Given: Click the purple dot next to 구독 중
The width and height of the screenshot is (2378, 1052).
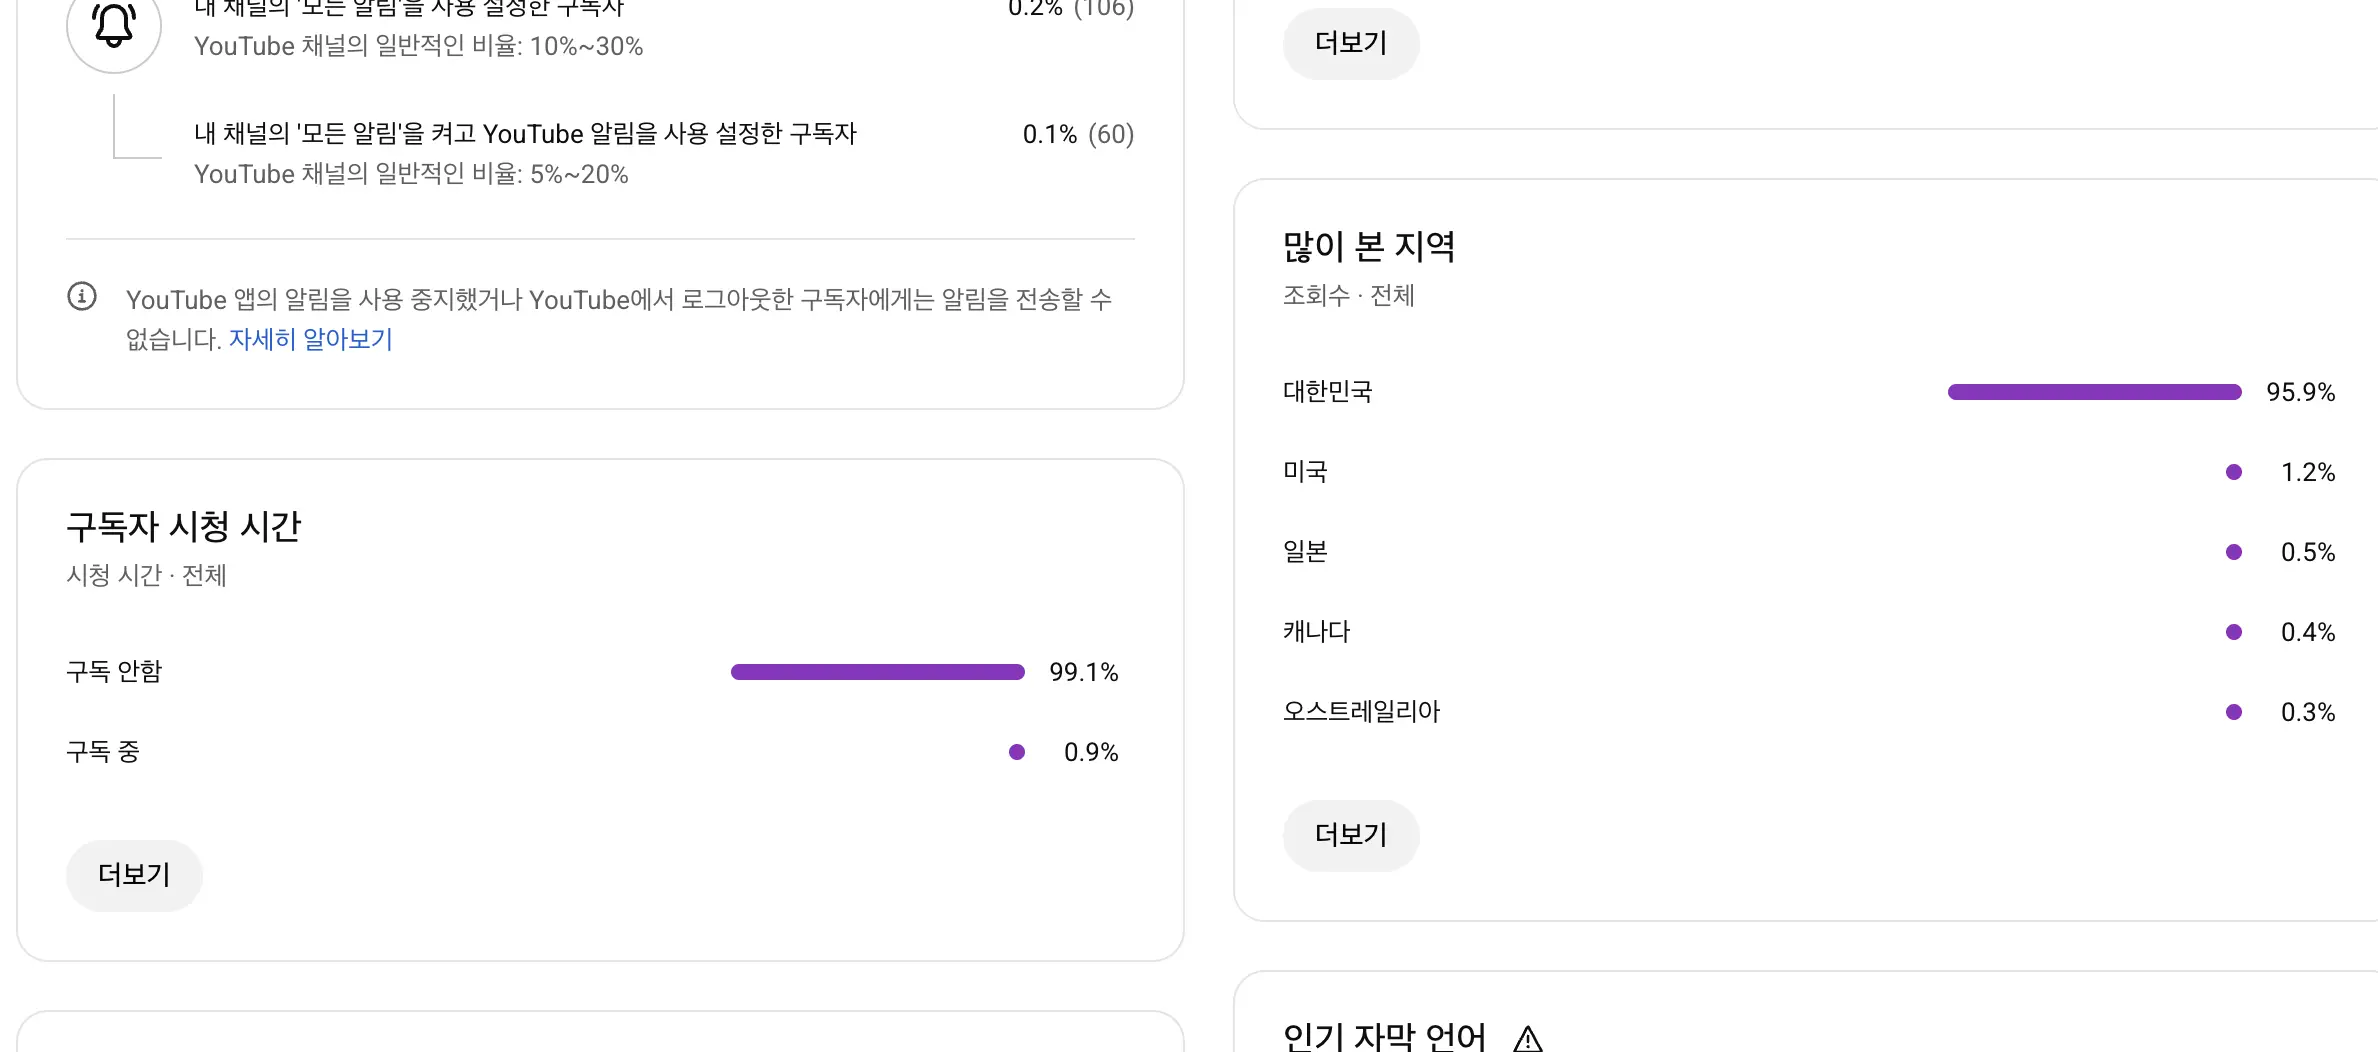Looking at the screenshot, I should coord(1017,752).
